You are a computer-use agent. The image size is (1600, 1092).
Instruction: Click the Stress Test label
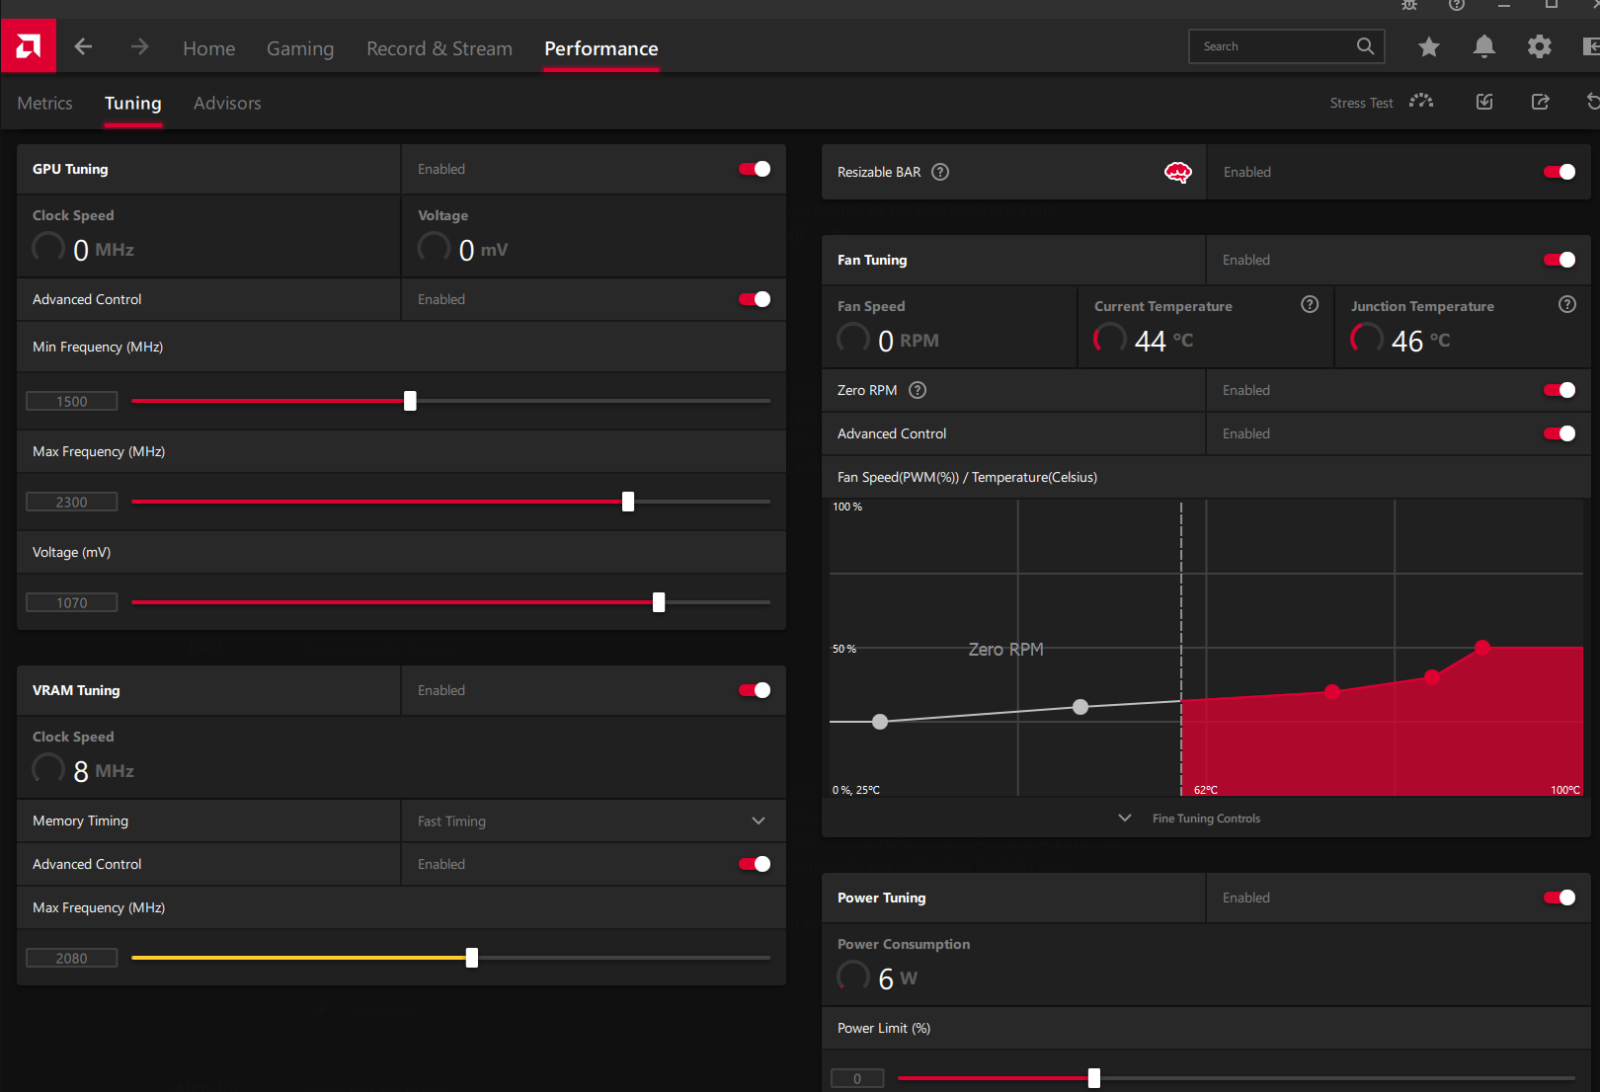click(1361, 103)
